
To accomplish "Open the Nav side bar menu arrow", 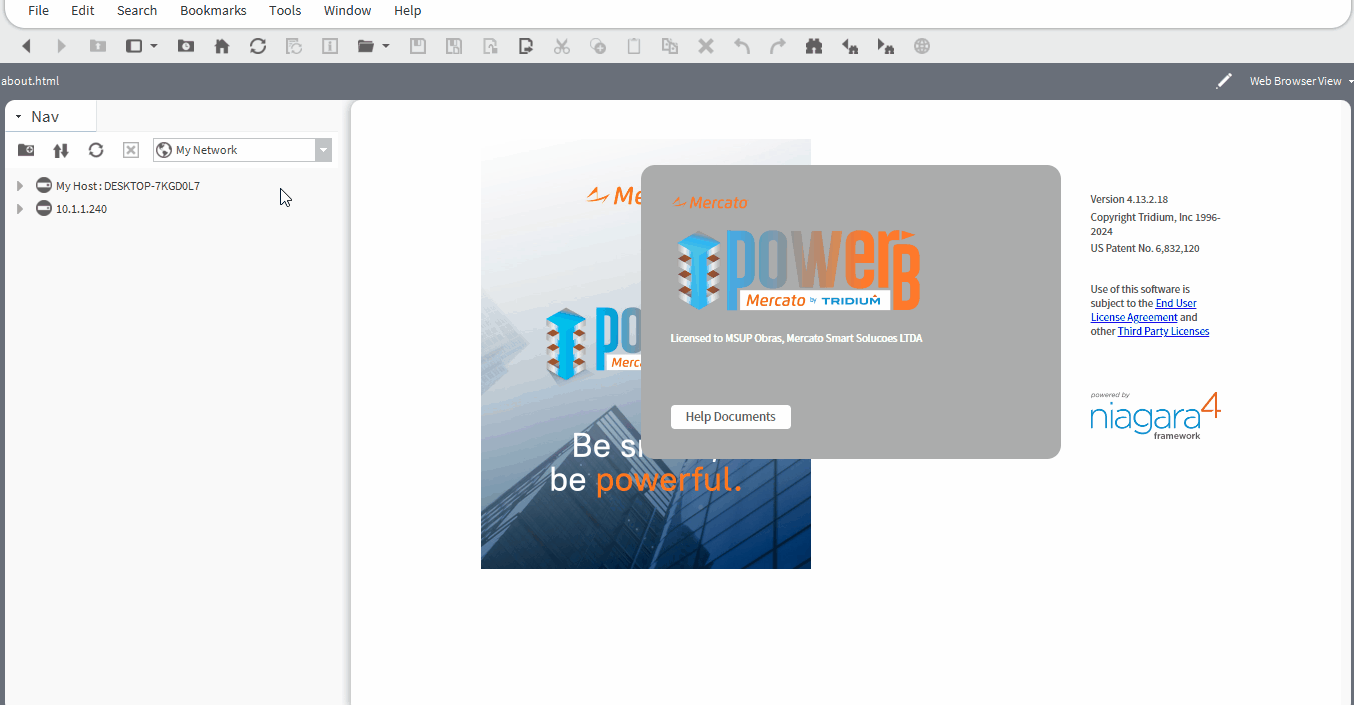I will click(18, 117).
